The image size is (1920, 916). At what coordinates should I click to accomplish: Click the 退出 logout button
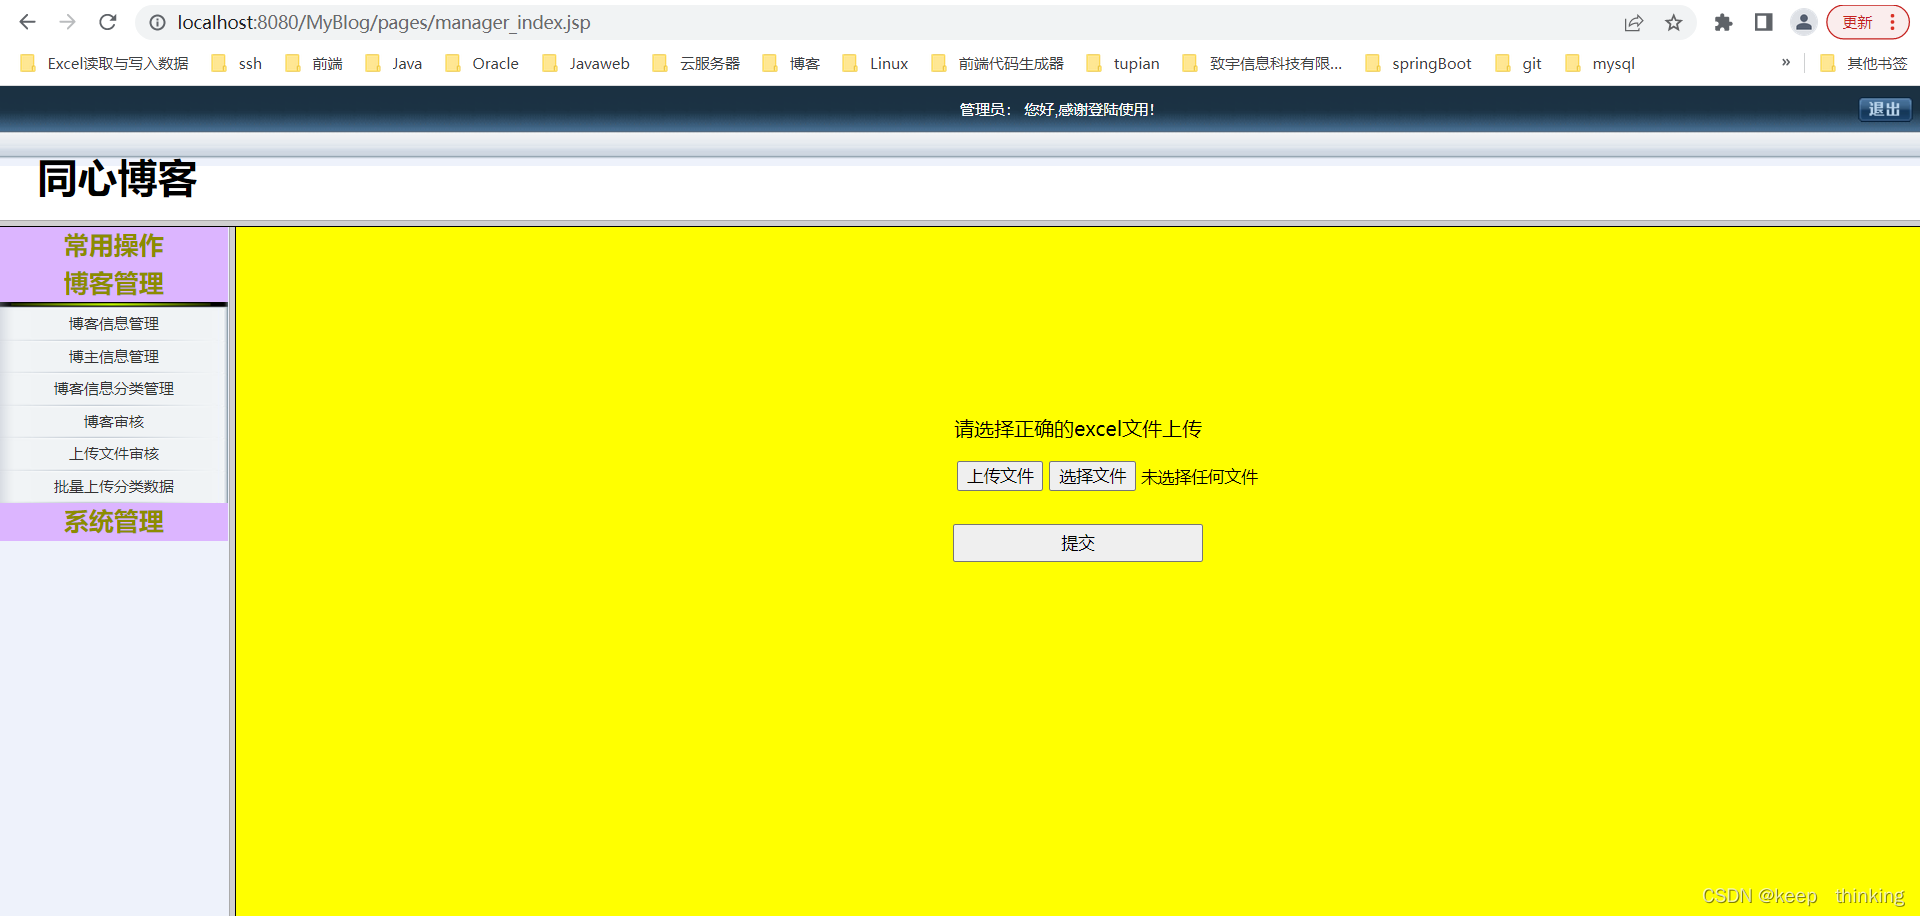1885,109
